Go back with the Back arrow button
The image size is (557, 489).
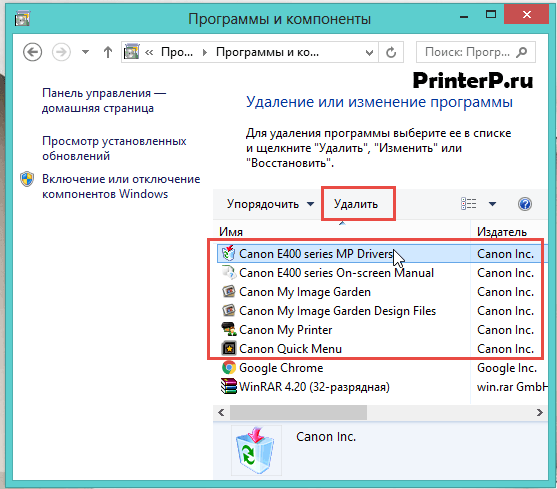coord(32,52)
